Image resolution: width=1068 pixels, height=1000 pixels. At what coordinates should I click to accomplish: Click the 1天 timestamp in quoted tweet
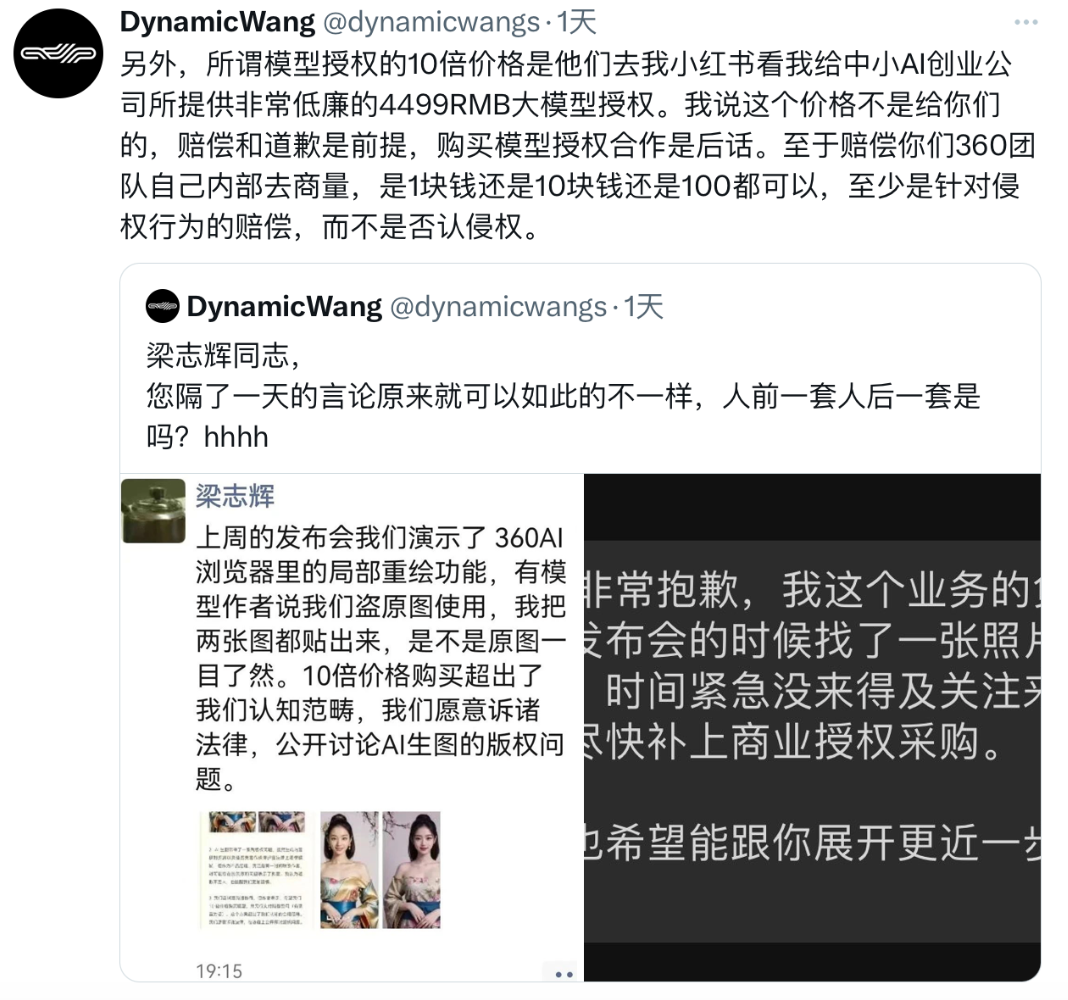[644, 307]
